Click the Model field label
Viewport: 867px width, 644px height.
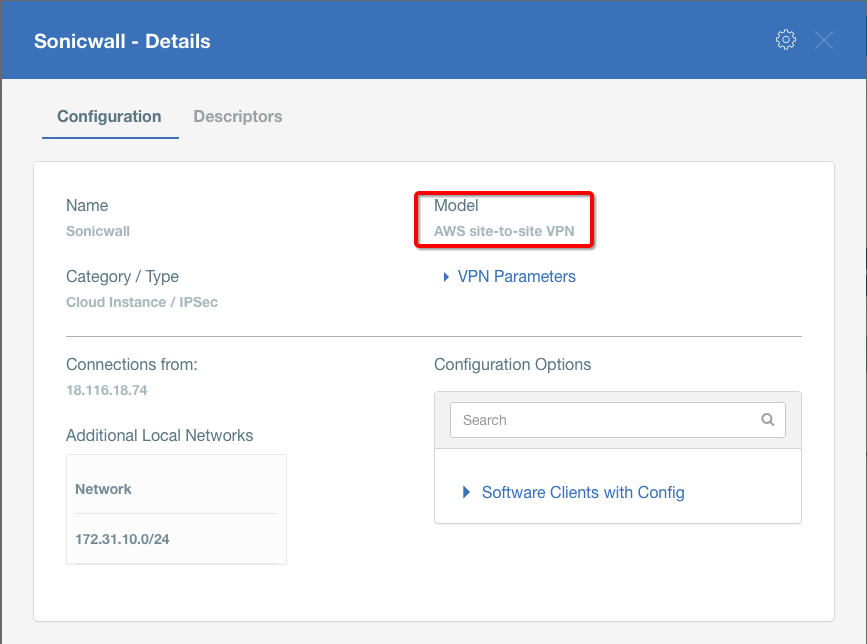point(456,206)
